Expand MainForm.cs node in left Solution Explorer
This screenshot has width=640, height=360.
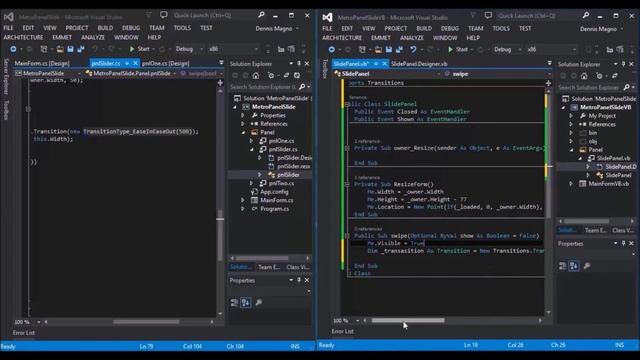243,200
